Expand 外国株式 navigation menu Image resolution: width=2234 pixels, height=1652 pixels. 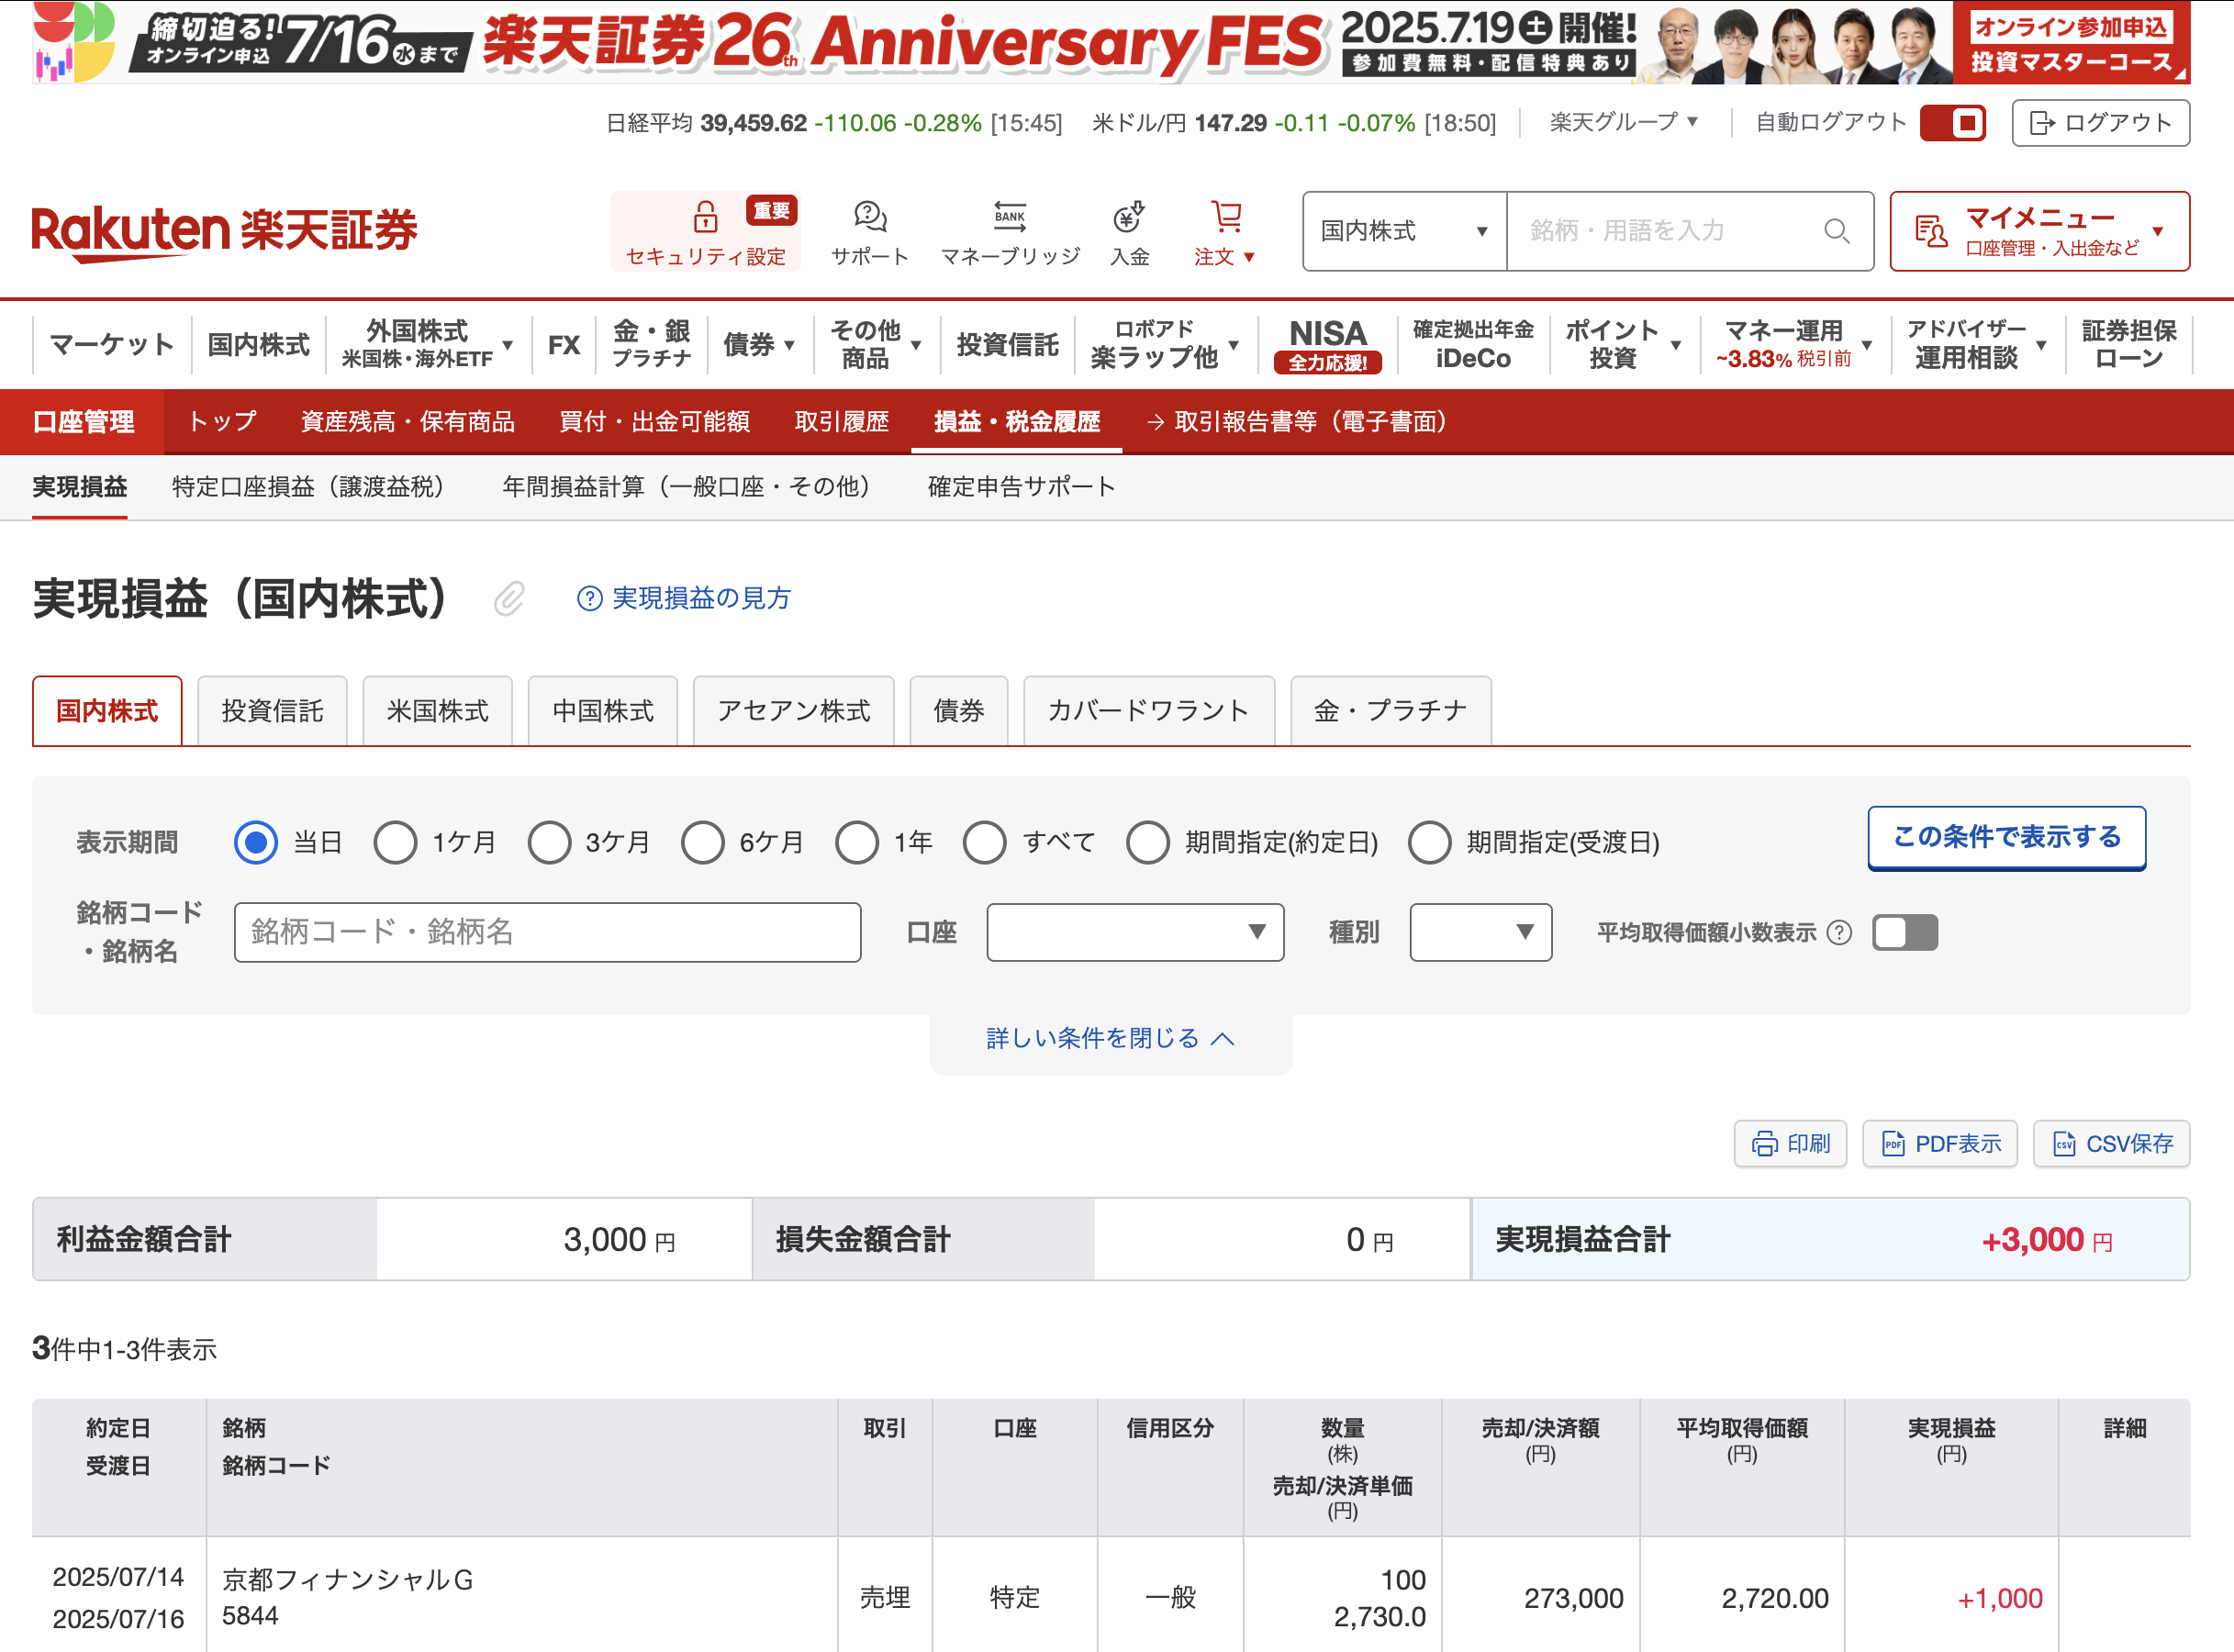coord(426,344)
